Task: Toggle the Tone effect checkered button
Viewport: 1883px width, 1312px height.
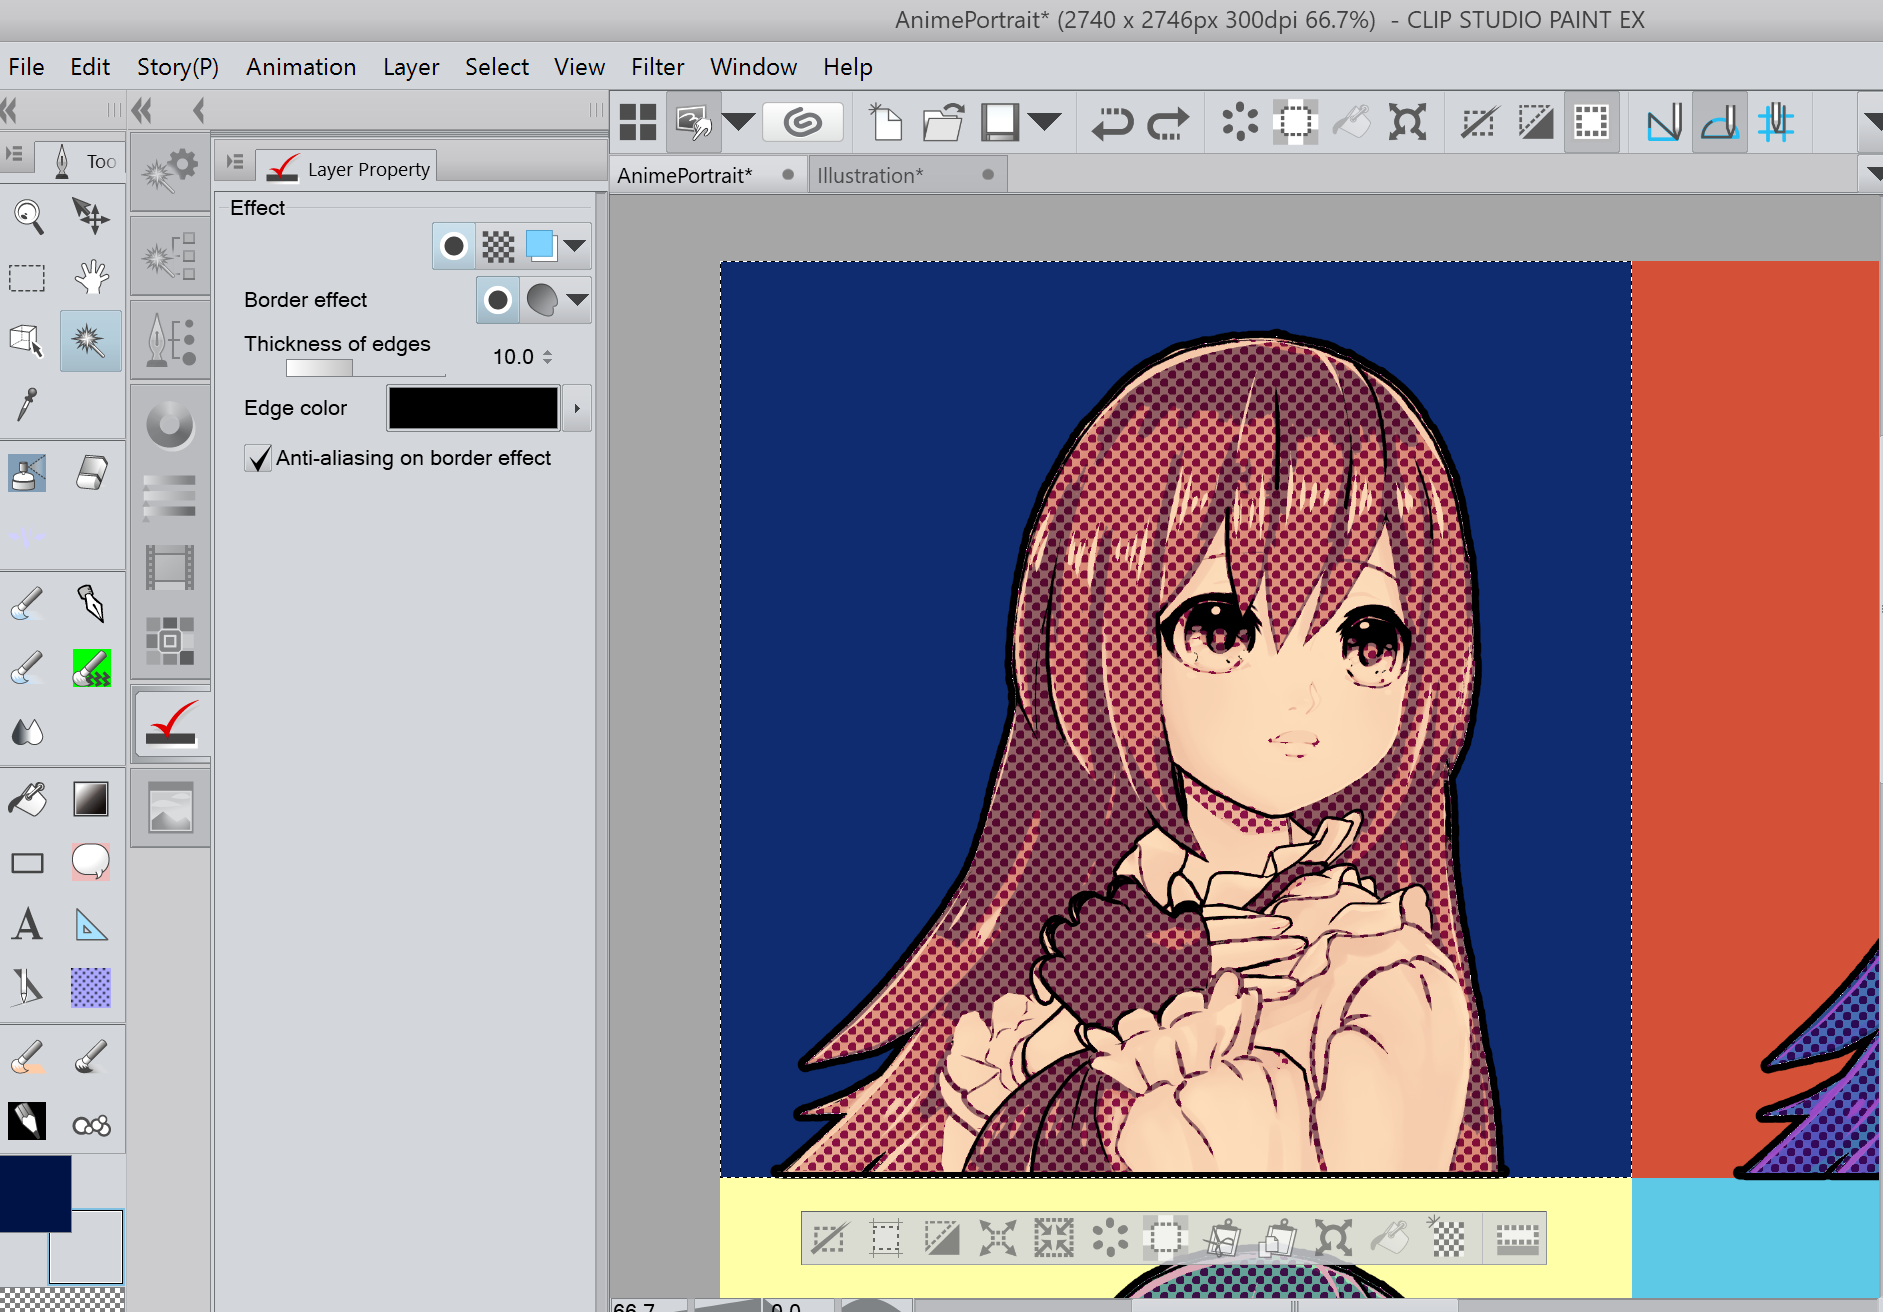Action: click(498, 246)
